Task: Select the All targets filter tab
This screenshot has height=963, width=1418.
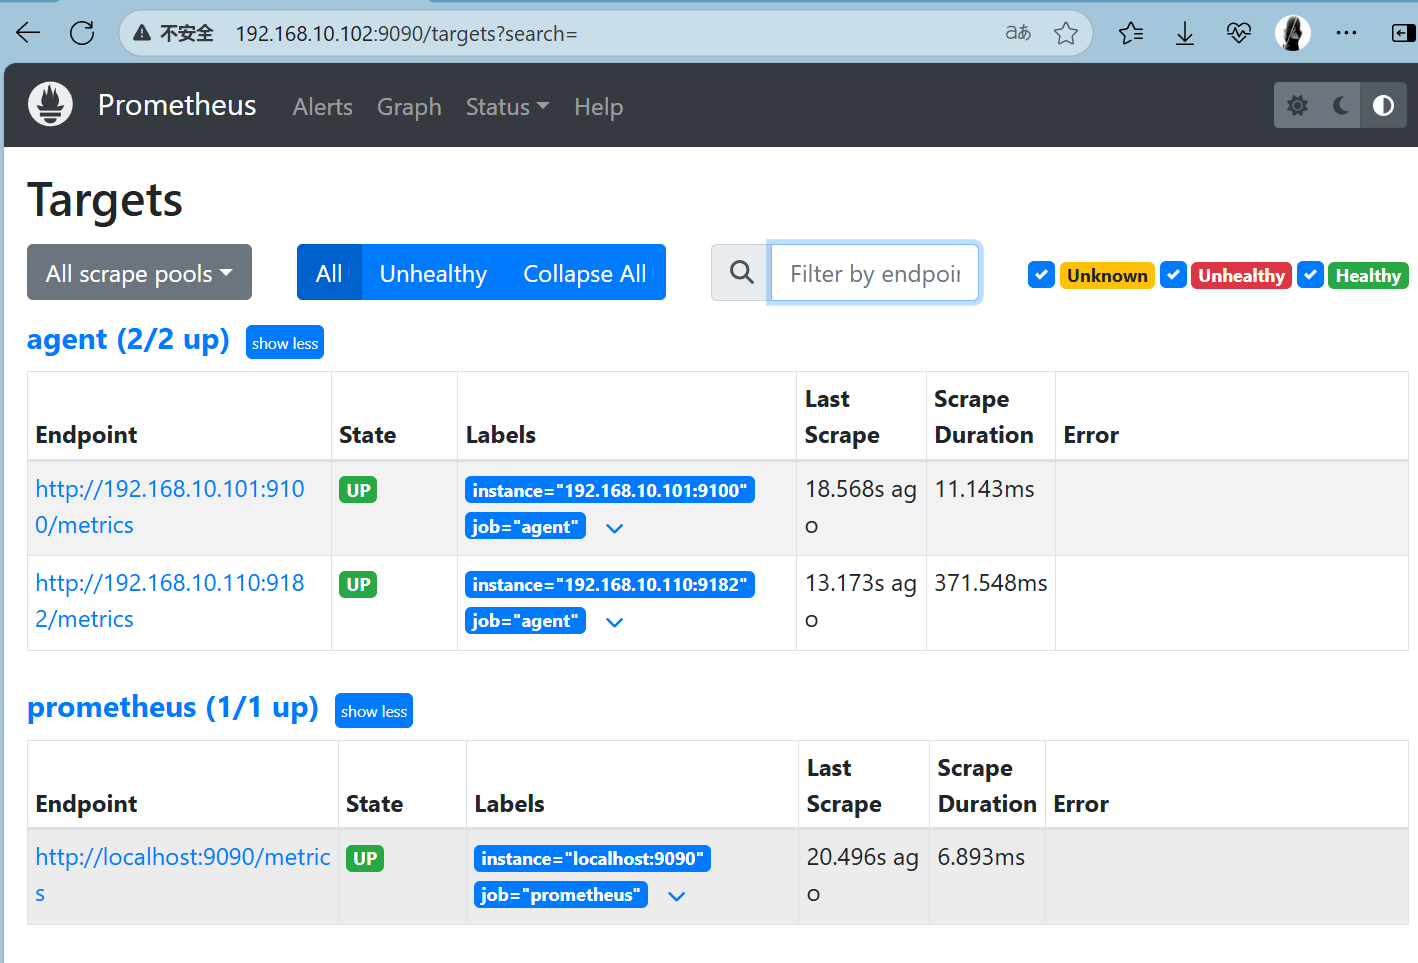Action: click(329, 272)
